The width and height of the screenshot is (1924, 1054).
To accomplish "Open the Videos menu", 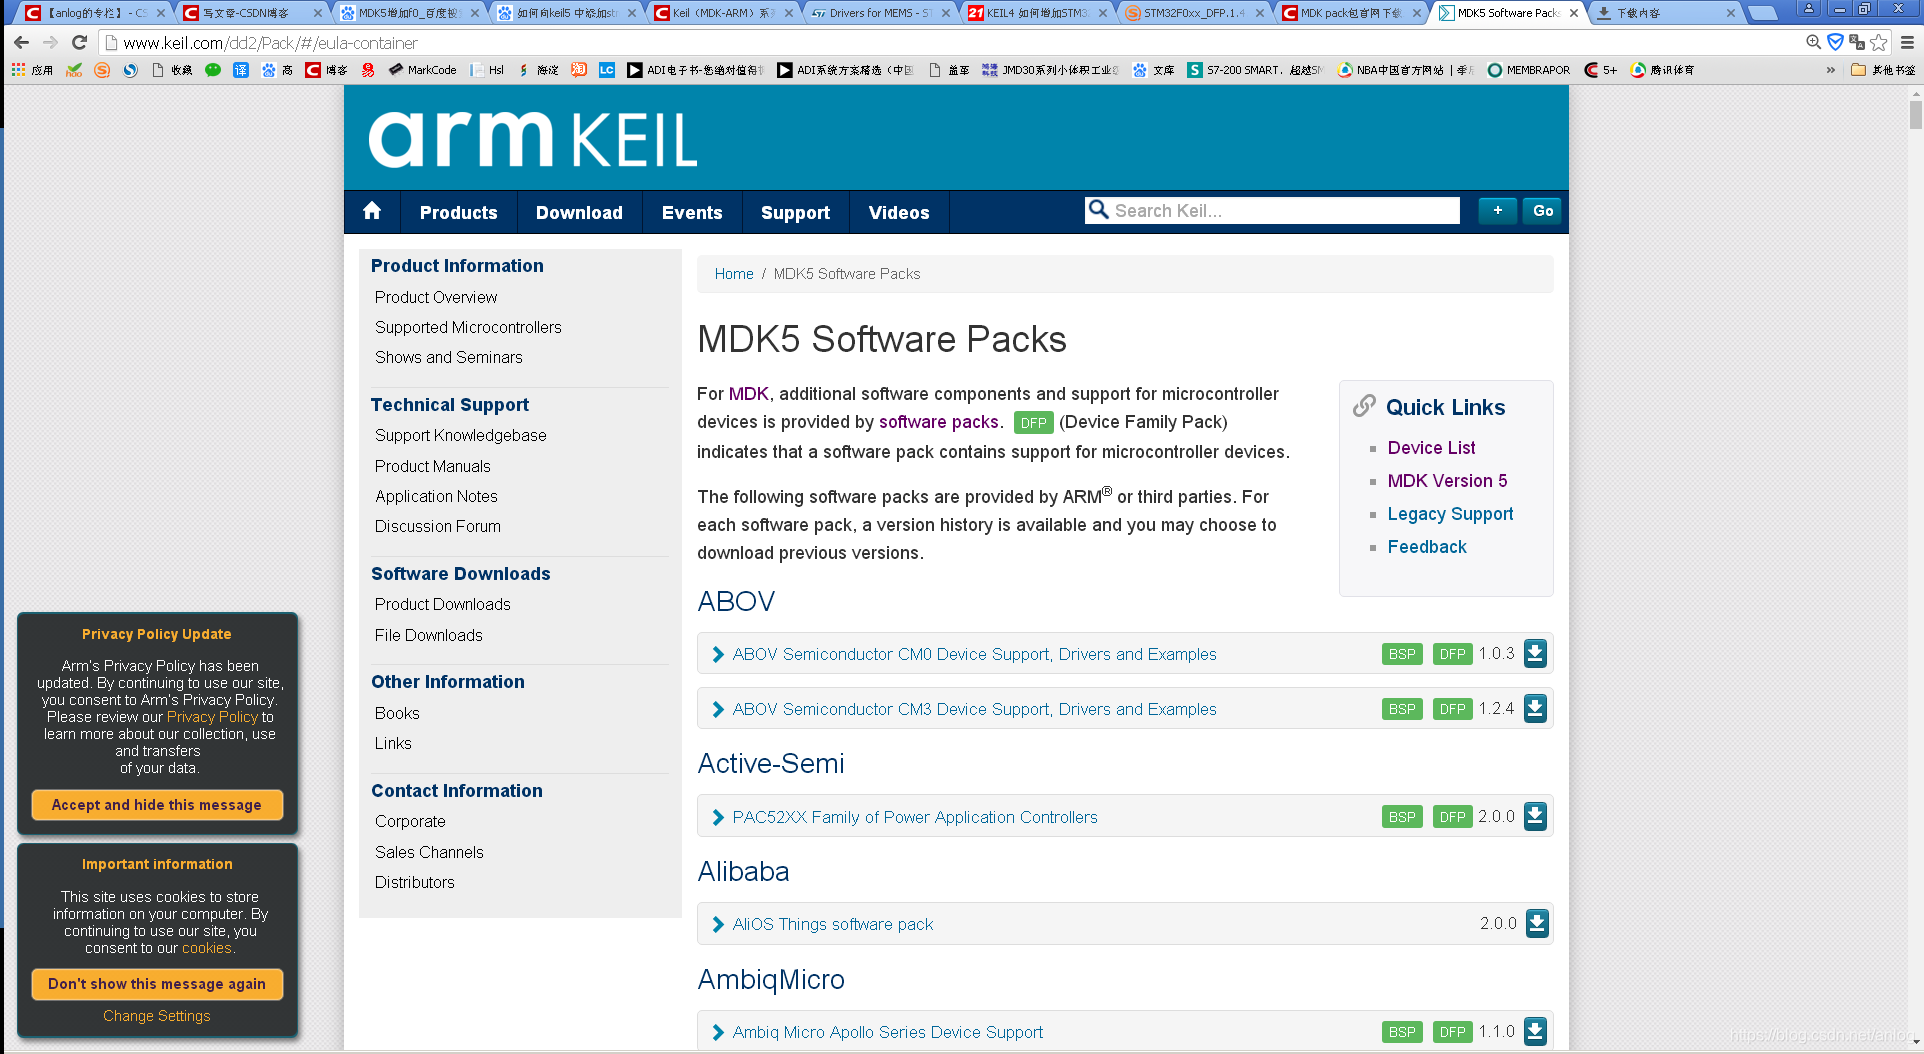I will coord(899,212).
